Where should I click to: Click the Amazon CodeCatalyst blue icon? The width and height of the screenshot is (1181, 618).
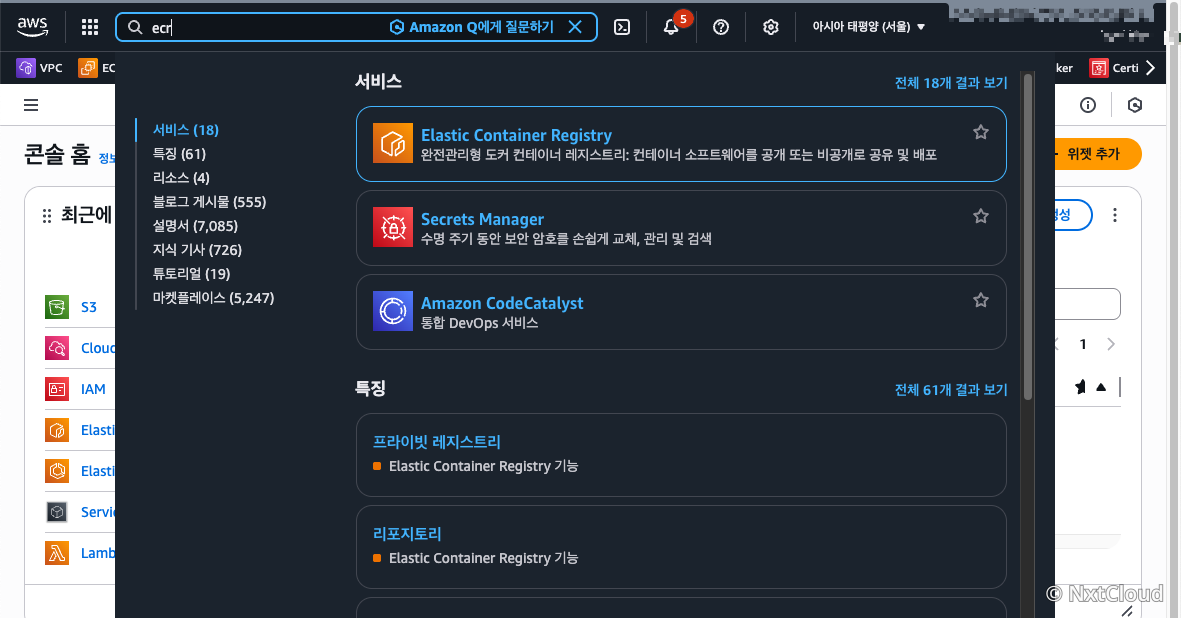(x=393, y=312)
